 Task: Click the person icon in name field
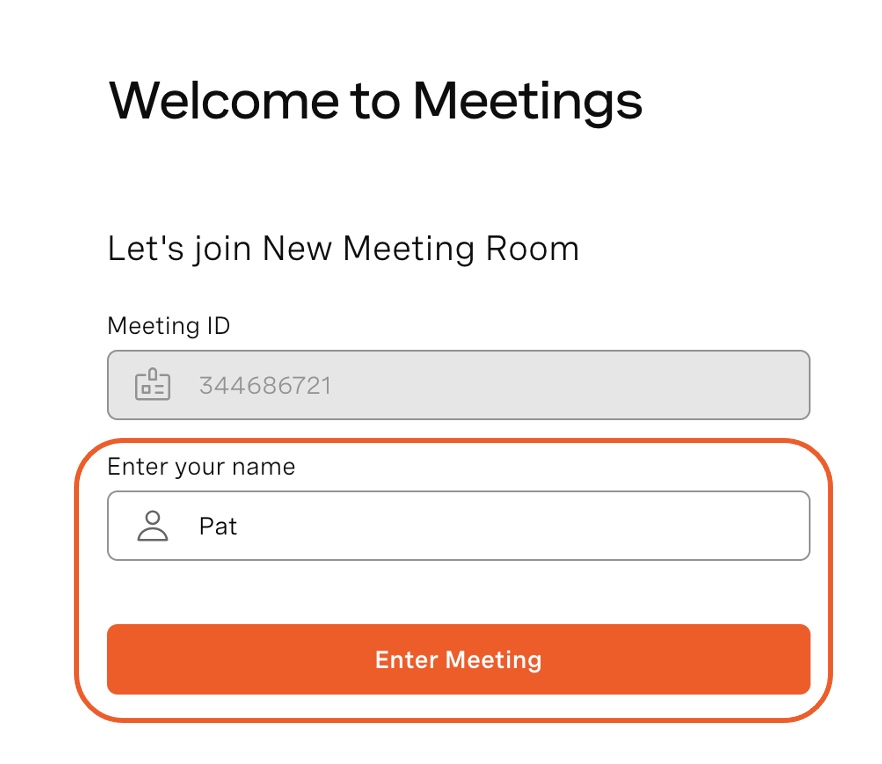(152, 525)
